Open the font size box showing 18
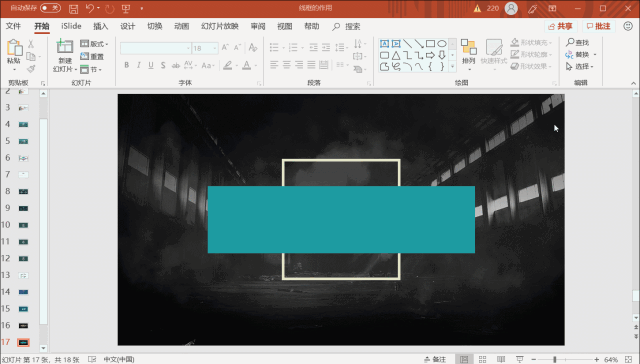Viewport: 640px width, 364px height. [x=205, y=48]
